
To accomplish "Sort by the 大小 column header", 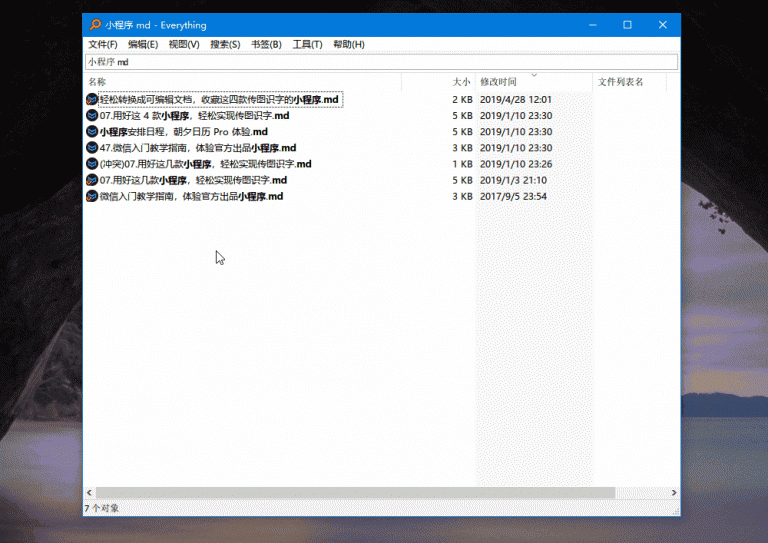I will [x=461, y=82].
